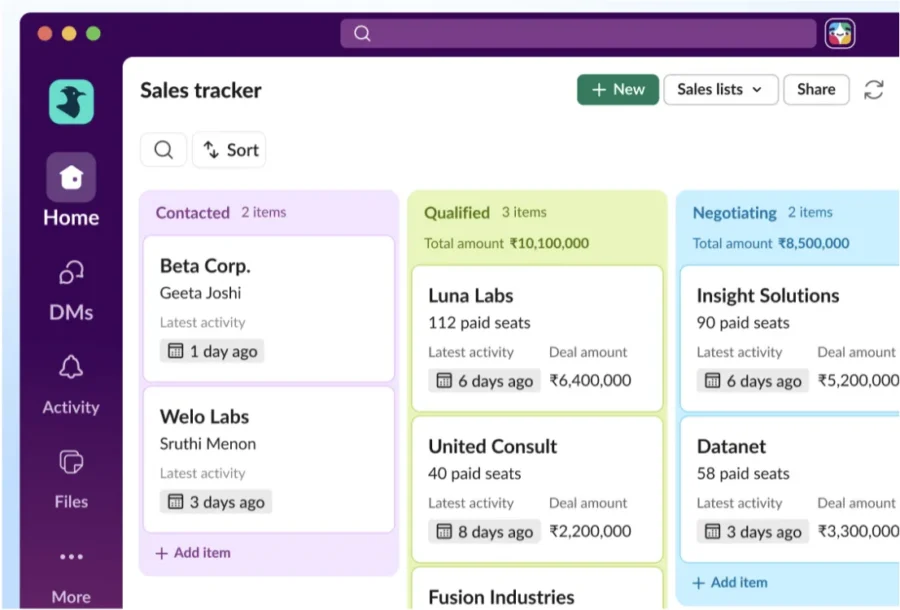The width and height of the screenshot is (900, 610).
Task: Click the calendar icon on Beta Corp. card
Action: [x=175, y=351]
